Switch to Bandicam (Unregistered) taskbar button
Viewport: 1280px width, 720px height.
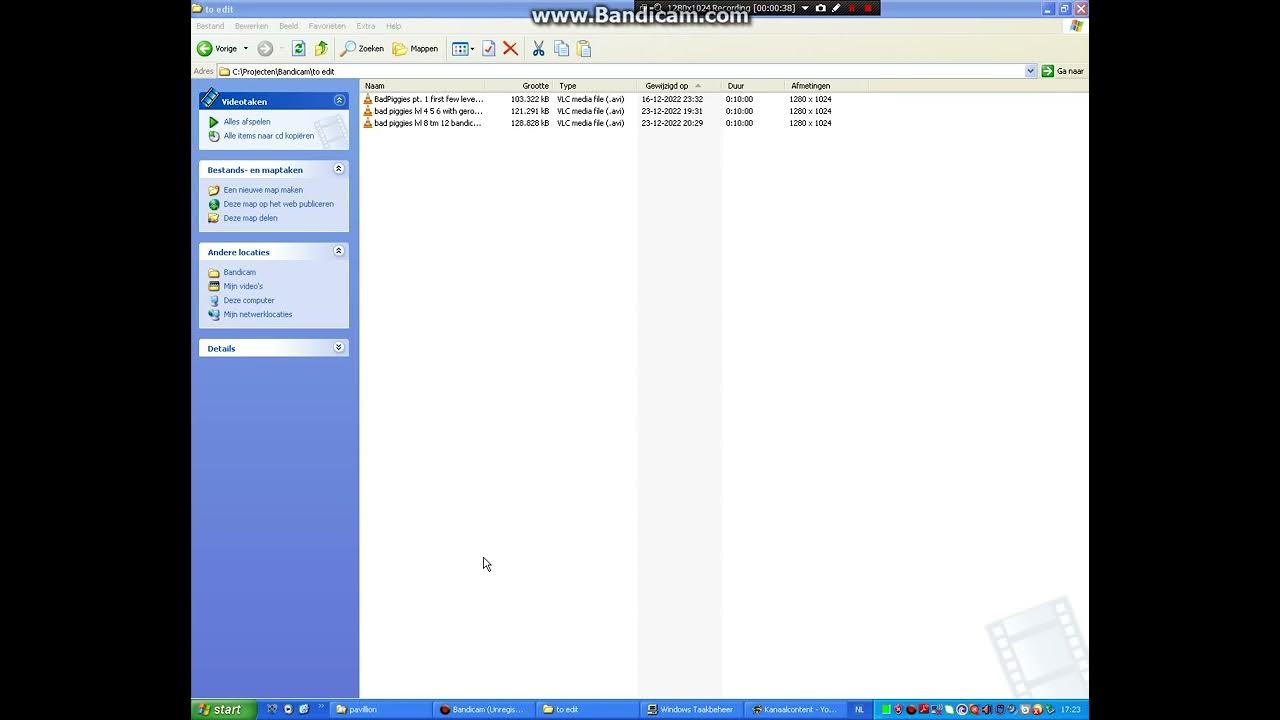point(483,709)
